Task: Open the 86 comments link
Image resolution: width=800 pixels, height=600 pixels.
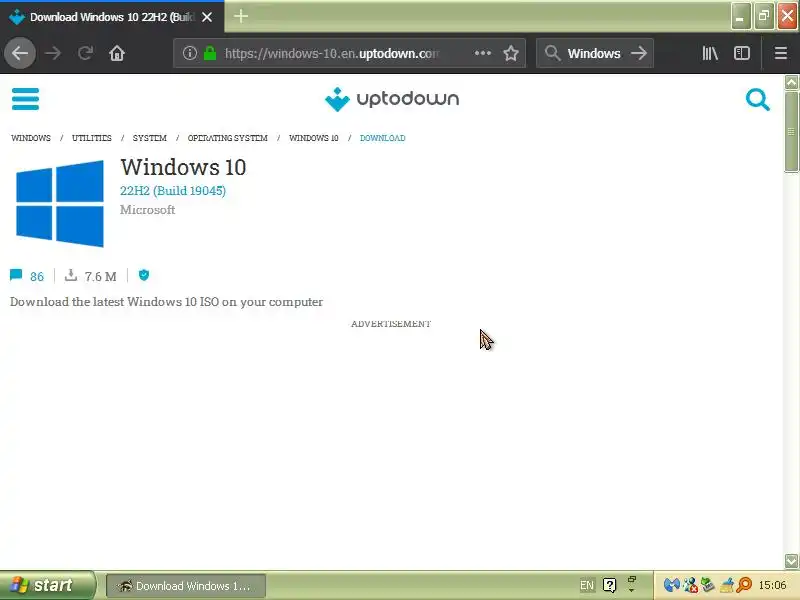Action: click(x=37, y=277)
